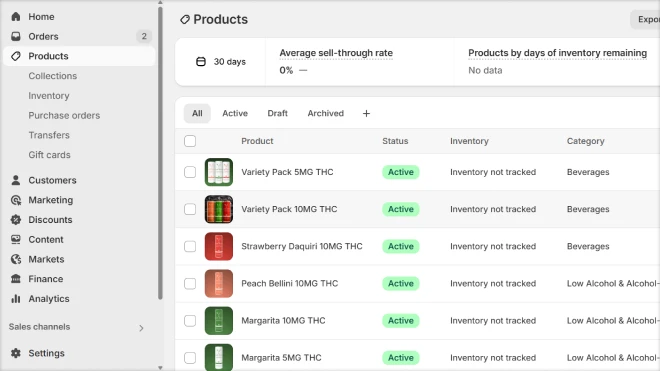Expand the Sales channels chevron

tap(141, 328)
